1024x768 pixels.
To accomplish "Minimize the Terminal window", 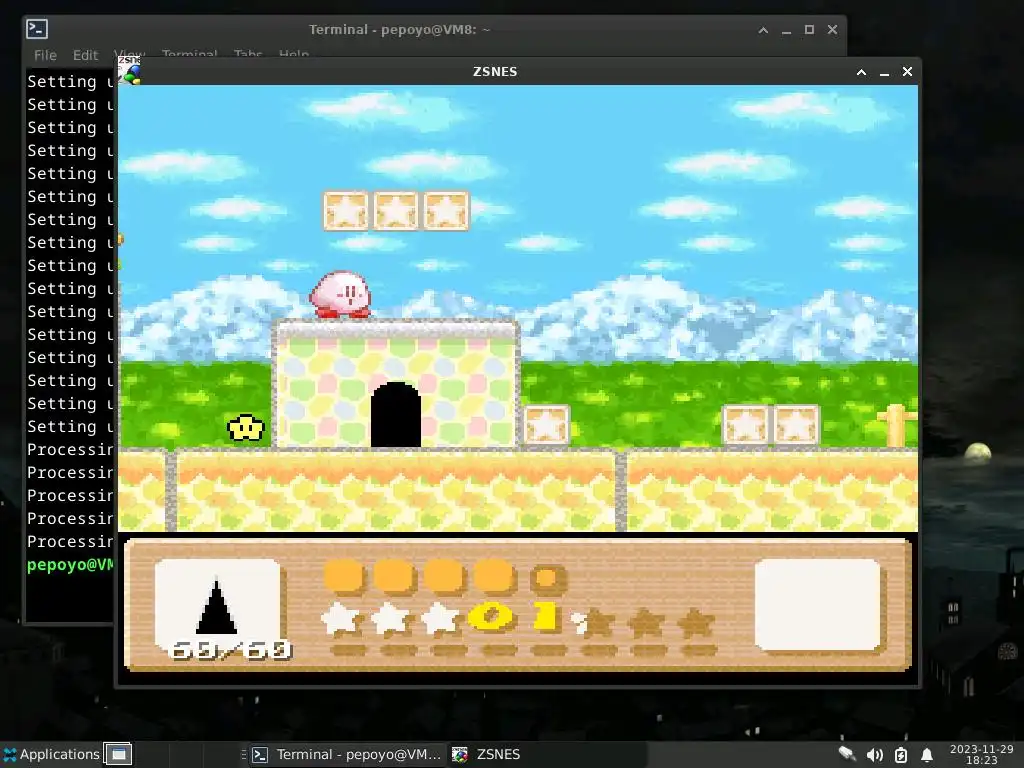I will point(786,29).
